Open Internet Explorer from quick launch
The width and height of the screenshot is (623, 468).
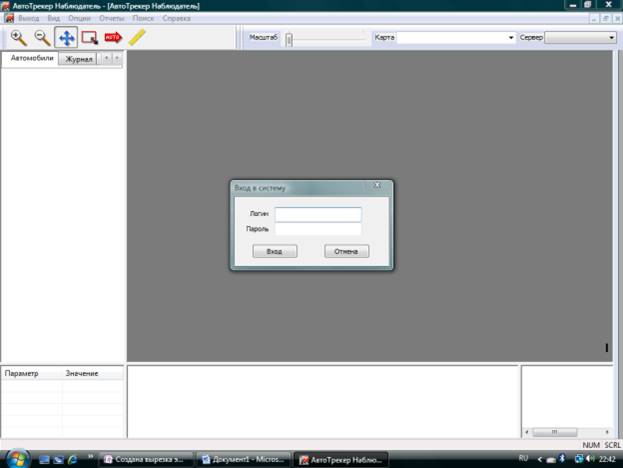coord(72,460)
